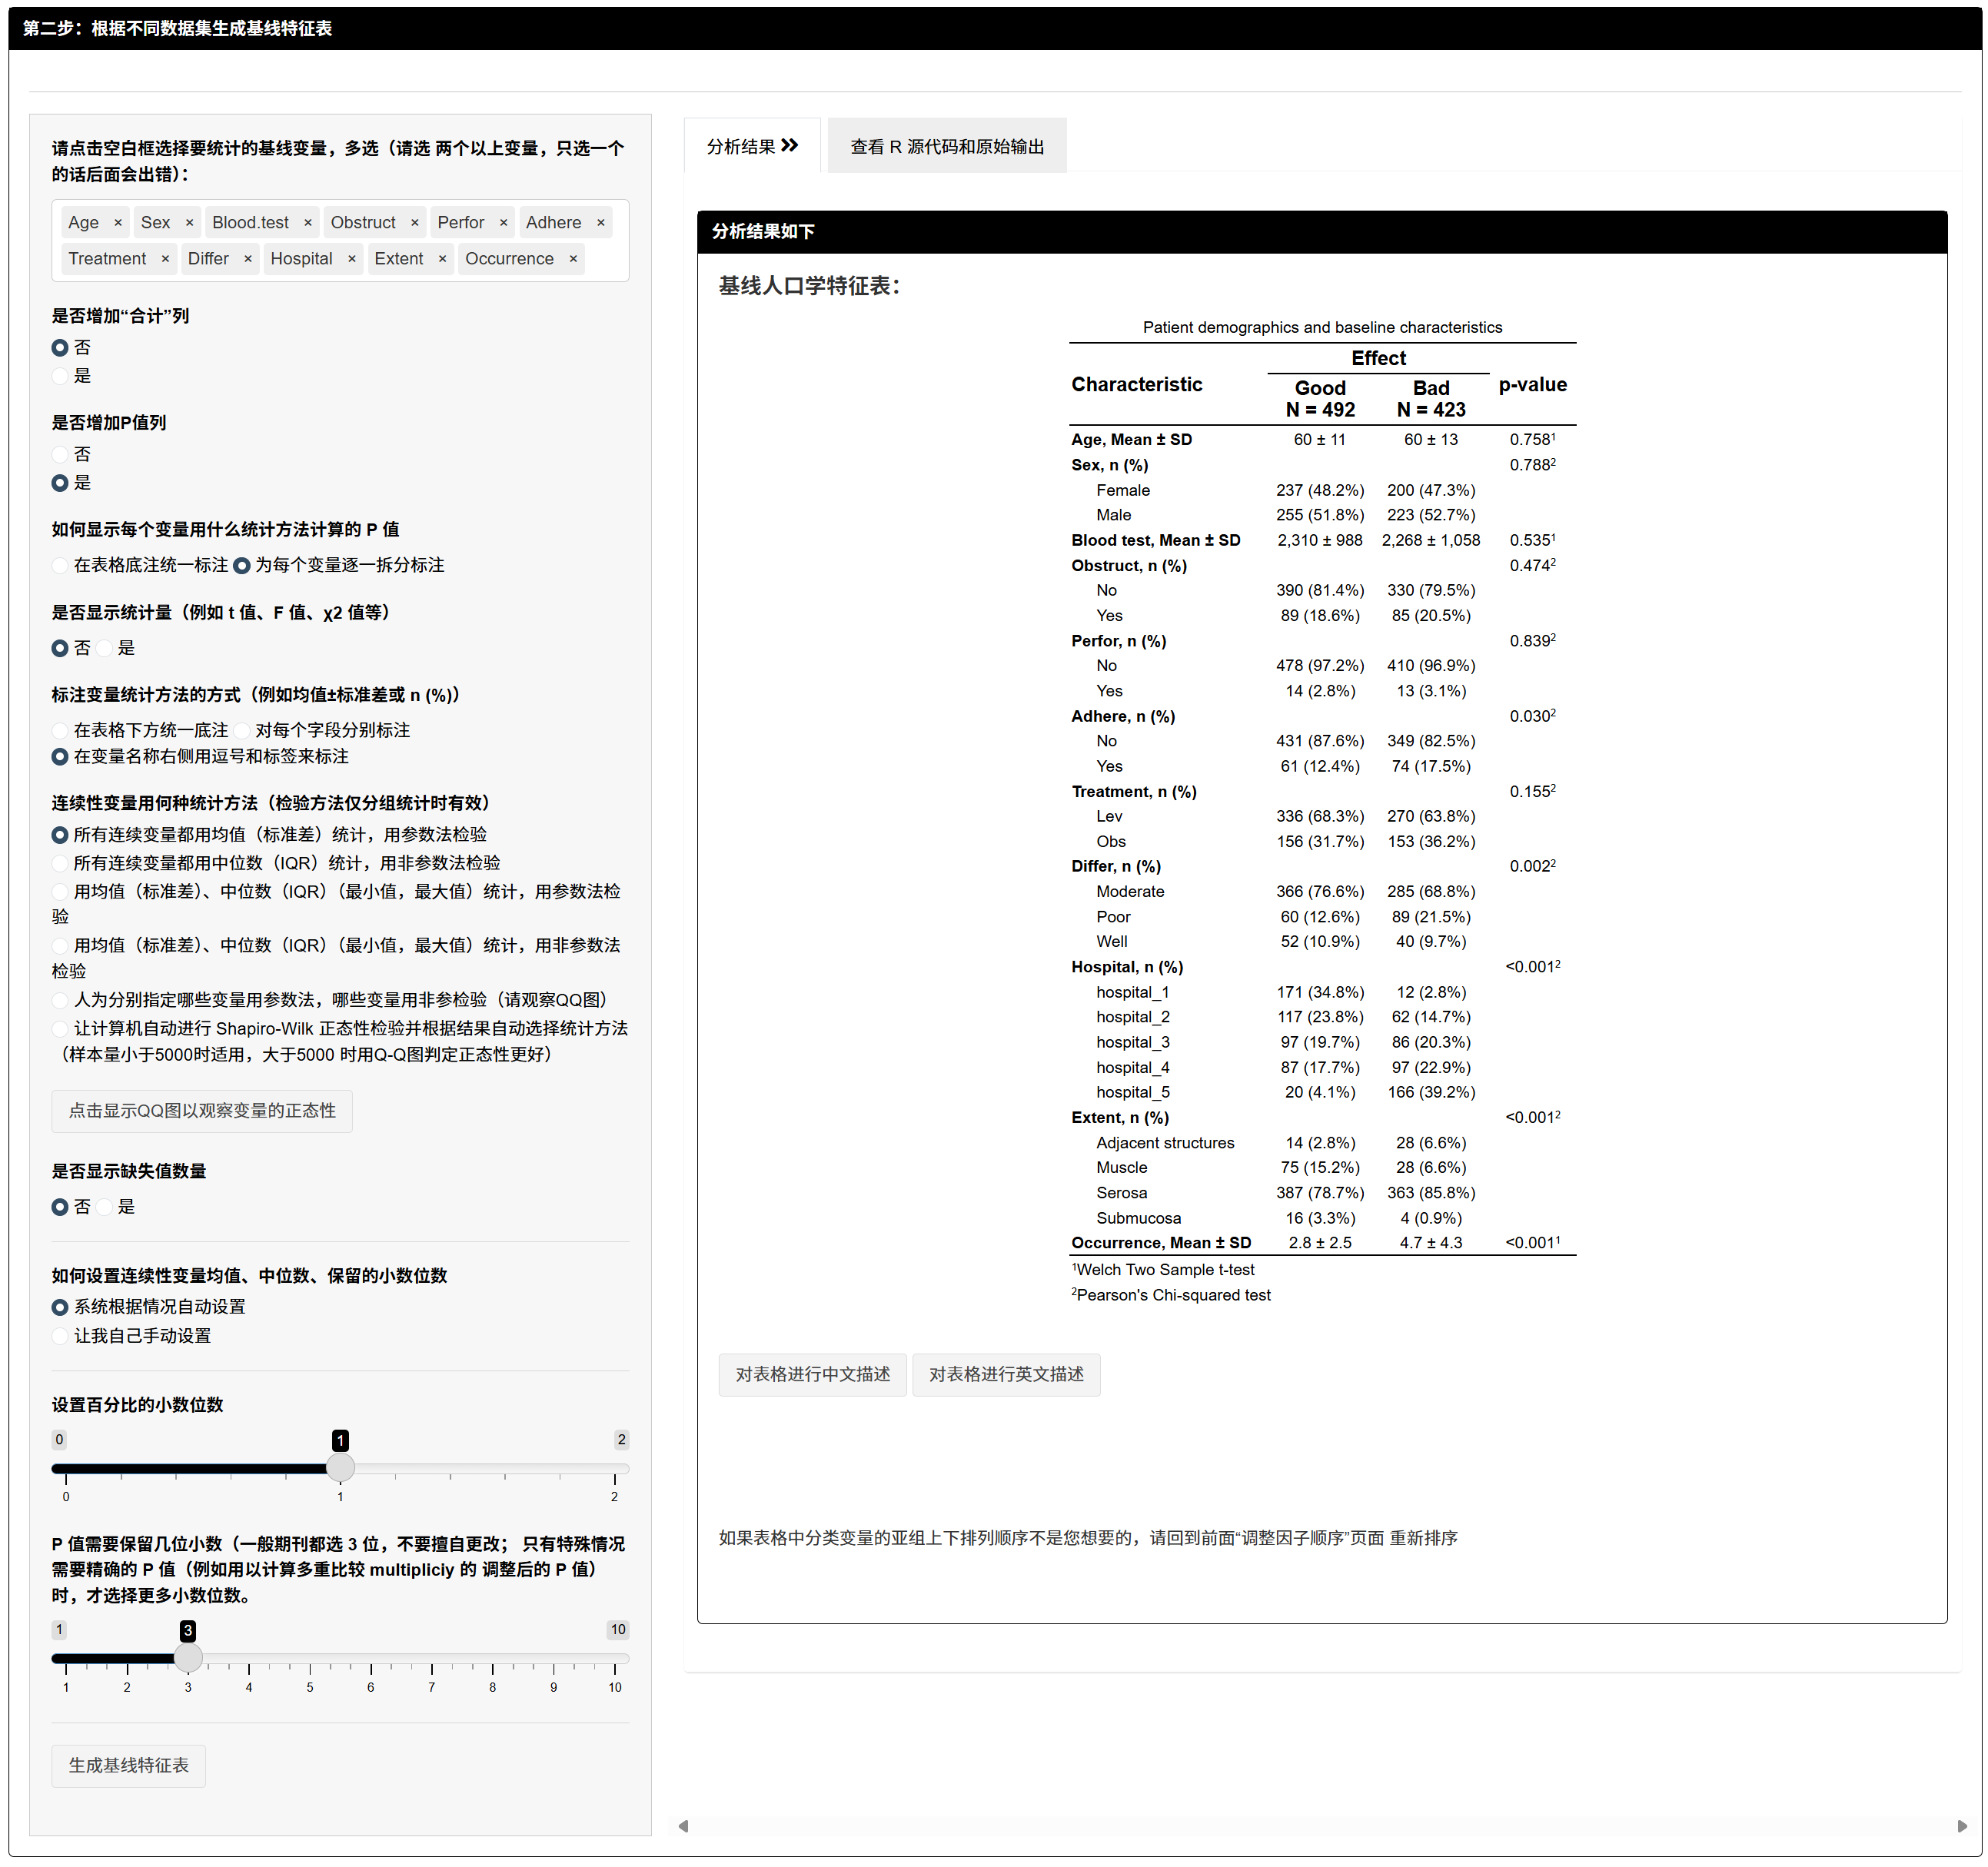Select mean (SD) with parametric test option
Screen dimensions: 1988x1867
coord(60,835)
